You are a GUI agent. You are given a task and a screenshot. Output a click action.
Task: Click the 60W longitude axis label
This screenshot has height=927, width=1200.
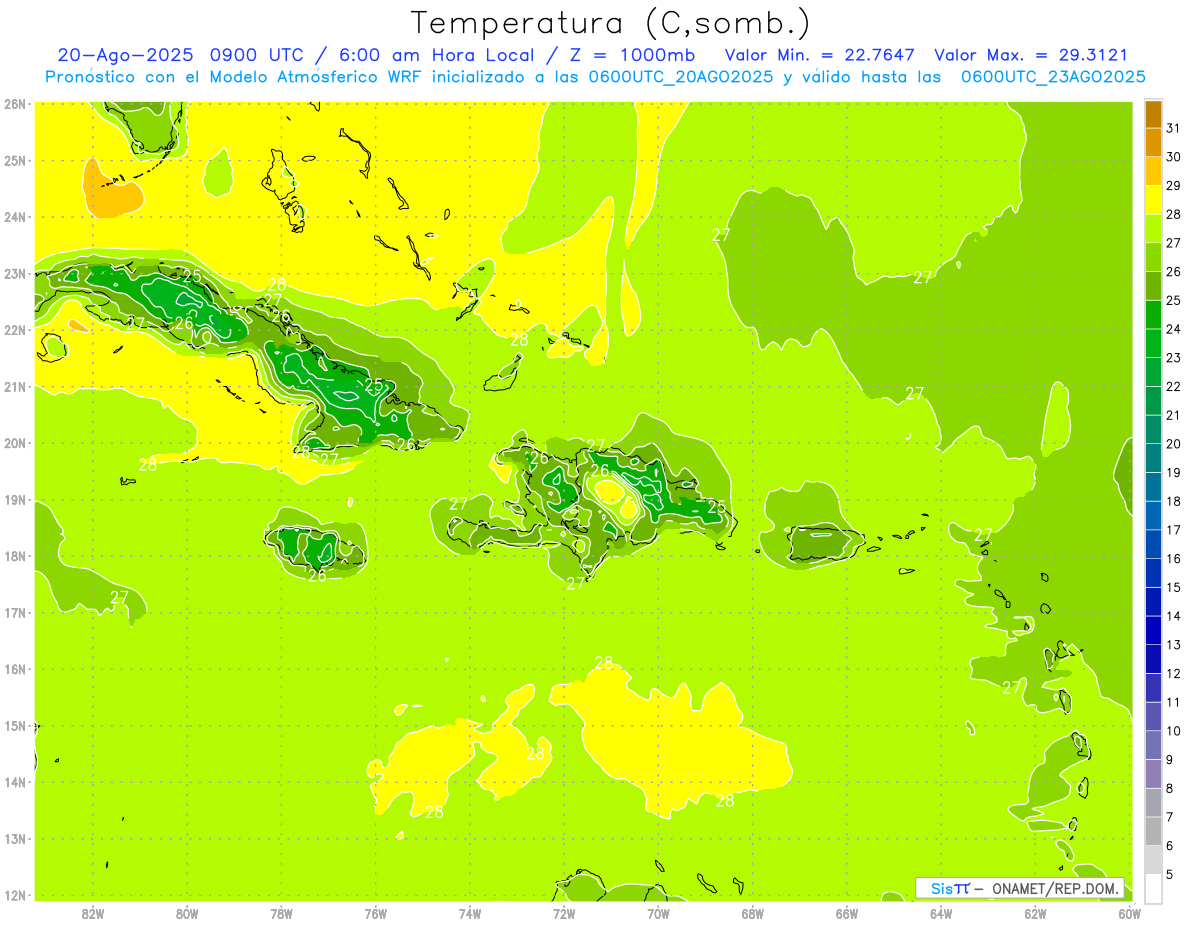[x=1130, y=913]
